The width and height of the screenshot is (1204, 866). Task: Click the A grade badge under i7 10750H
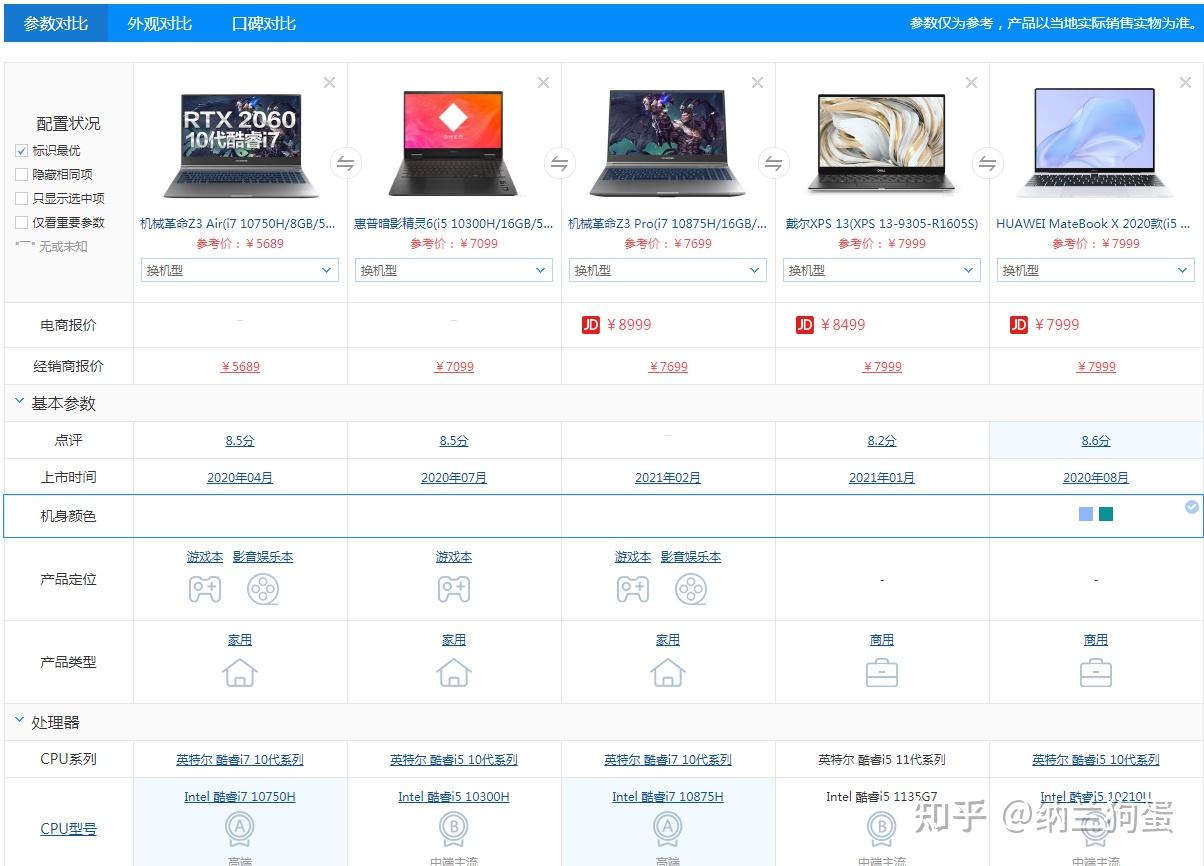click(240, 829)
